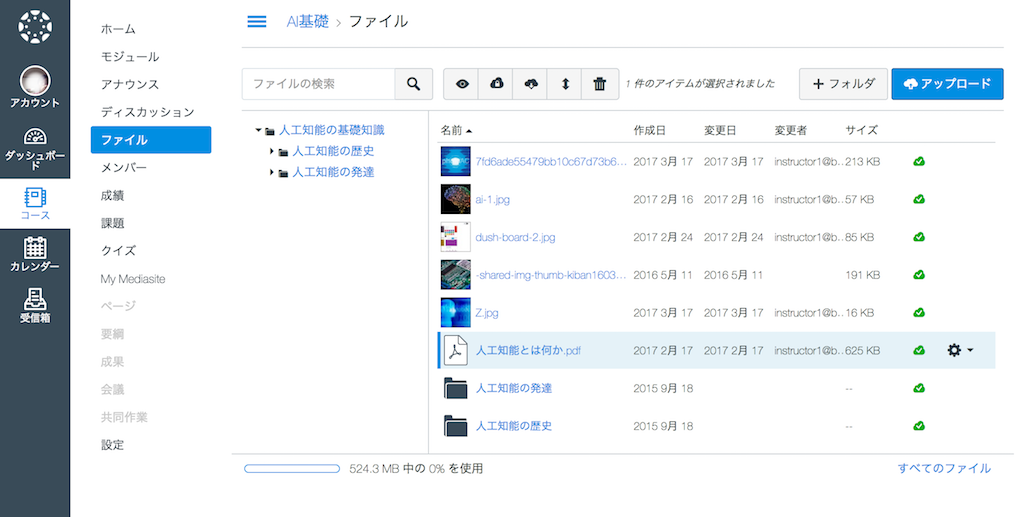This screenshot has height=517, width=1024.
Task: Toggle published status of ai-1.jpg
Action: tap(919, 199)
